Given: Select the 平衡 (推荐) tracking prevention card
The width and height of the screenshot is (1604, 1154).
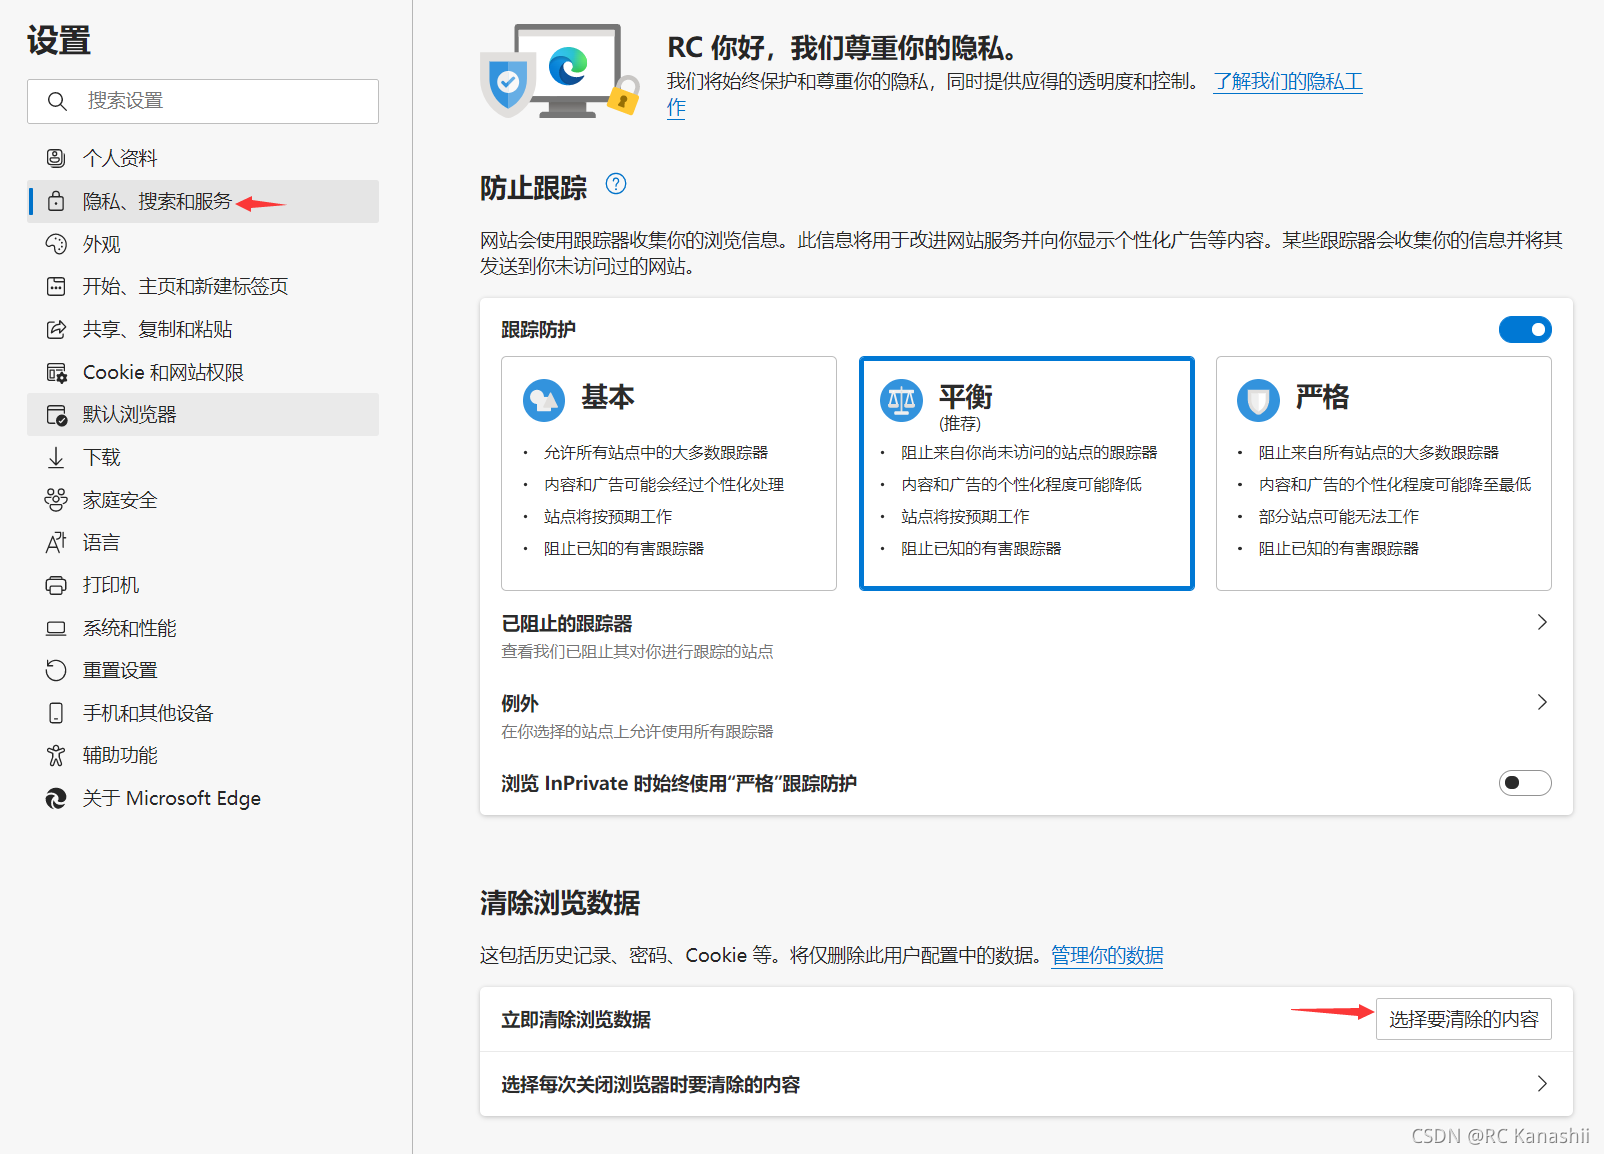Looking at the screenshot, I should click(x=1027, y=473).
